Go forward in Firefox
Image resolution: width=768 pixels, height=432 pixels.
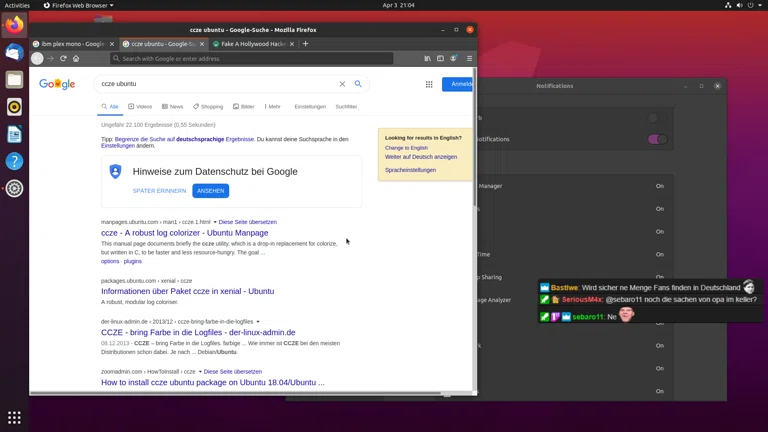pos(50,58)
